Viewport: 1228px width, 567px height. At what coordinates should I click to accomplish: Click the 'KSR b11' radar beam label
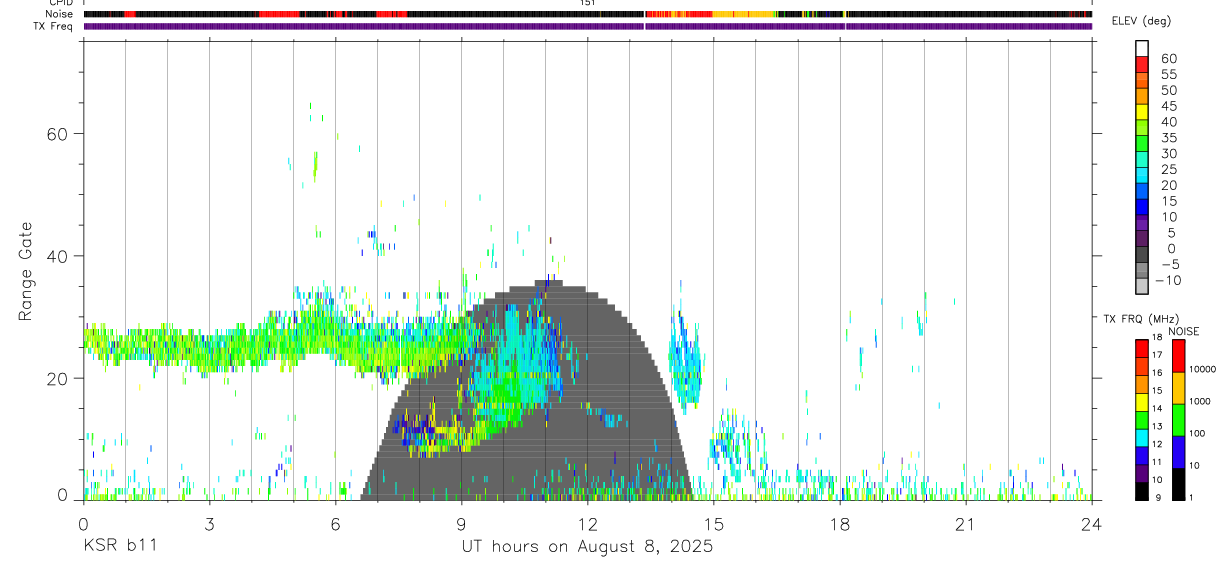tap(120, 547)
